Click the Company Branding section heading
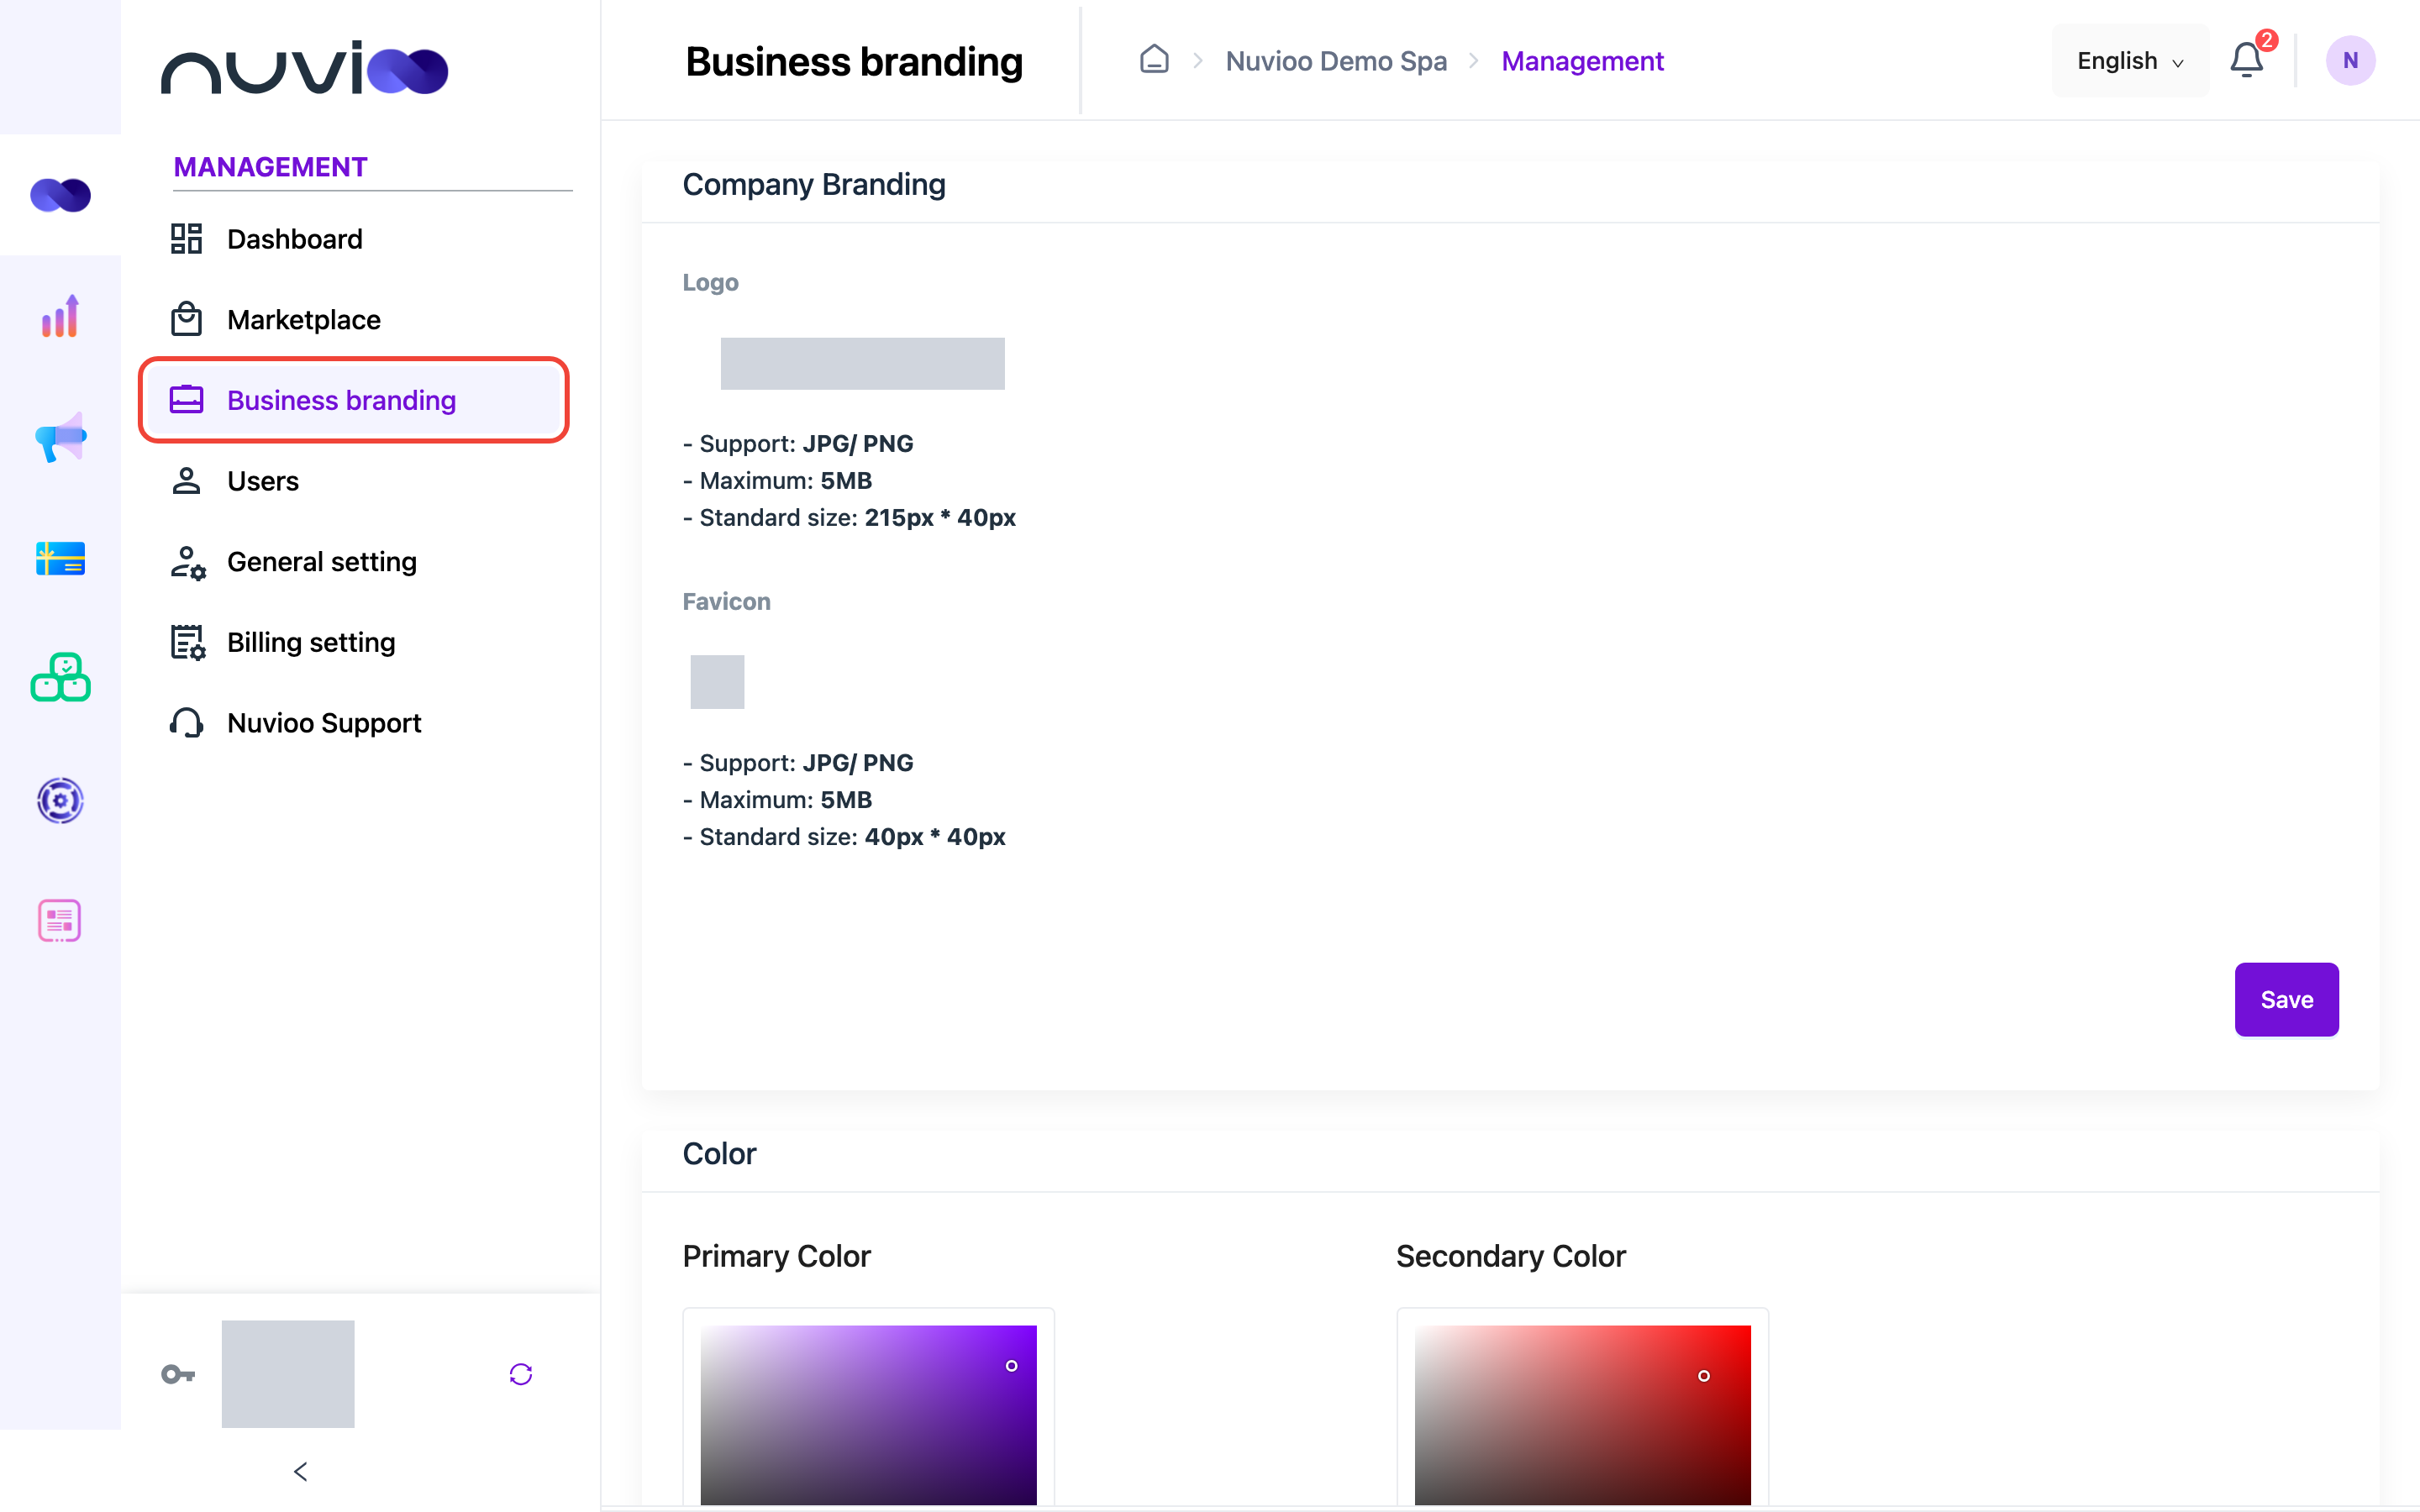Viewport: 2420px width, 1512px height. [814, 184]
